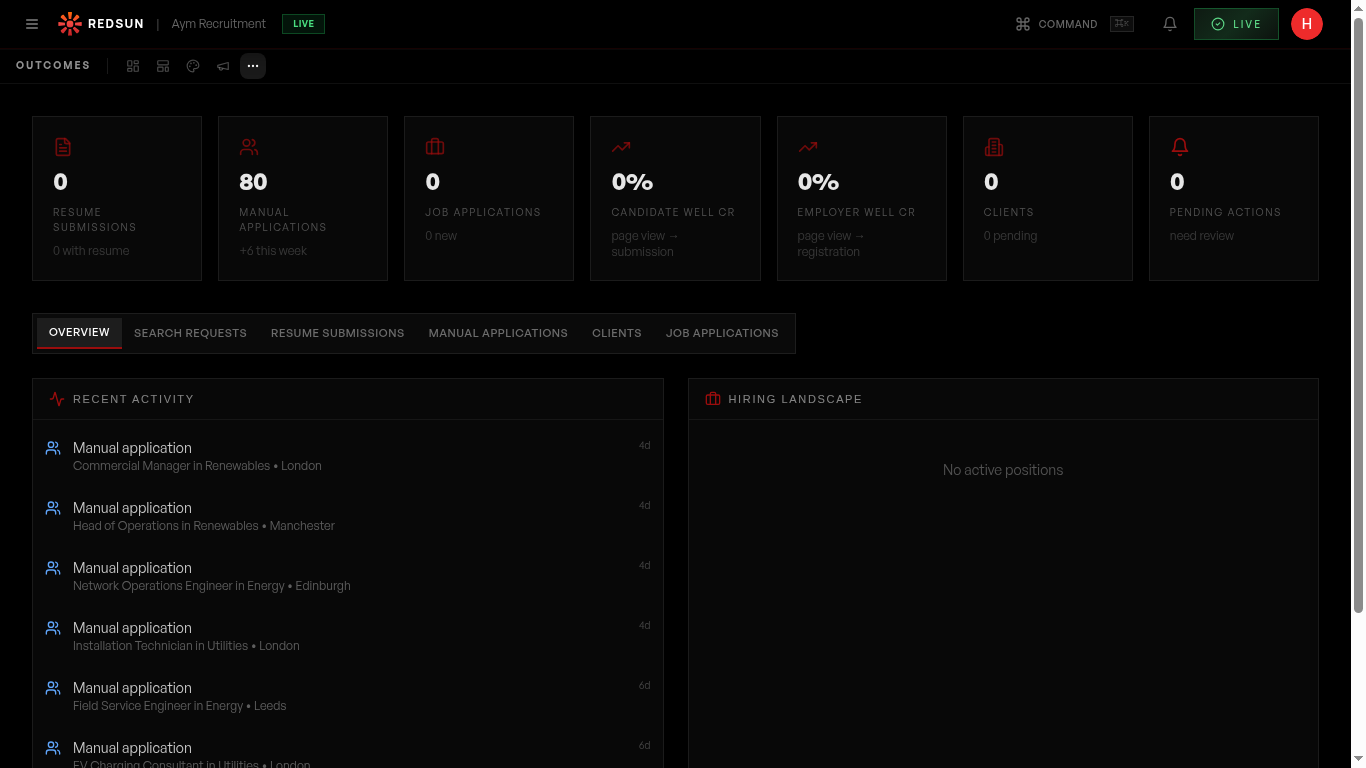Click the REDSUN logo
The image size is (1366, 768).
point(100,23)
